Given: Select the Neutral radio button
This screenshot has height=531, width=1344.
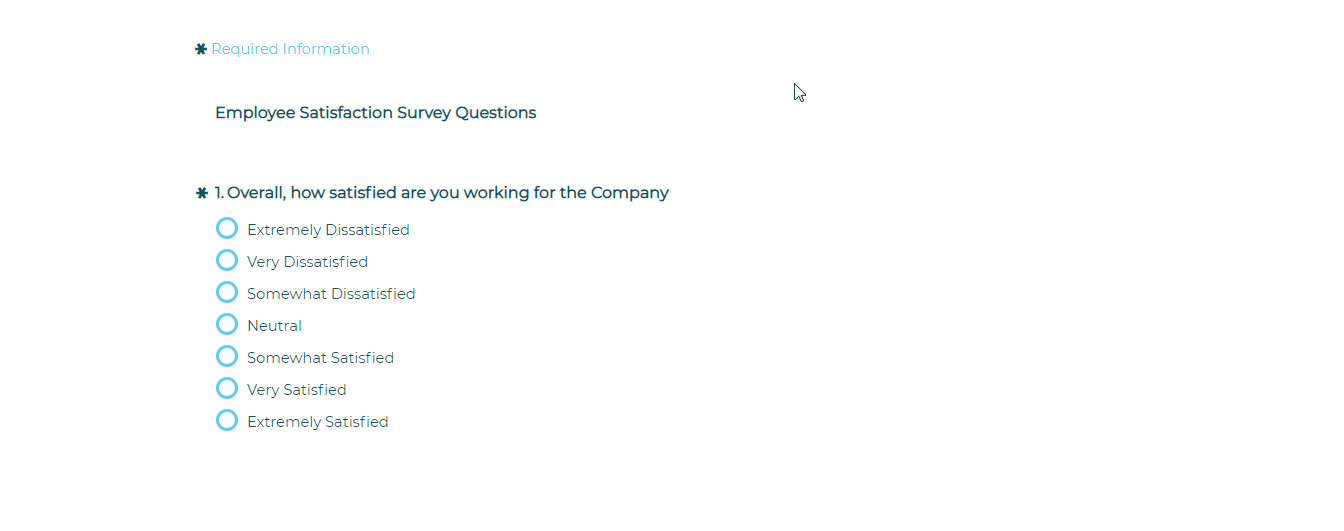Looking at the screenshot, I should pos(227,325).
